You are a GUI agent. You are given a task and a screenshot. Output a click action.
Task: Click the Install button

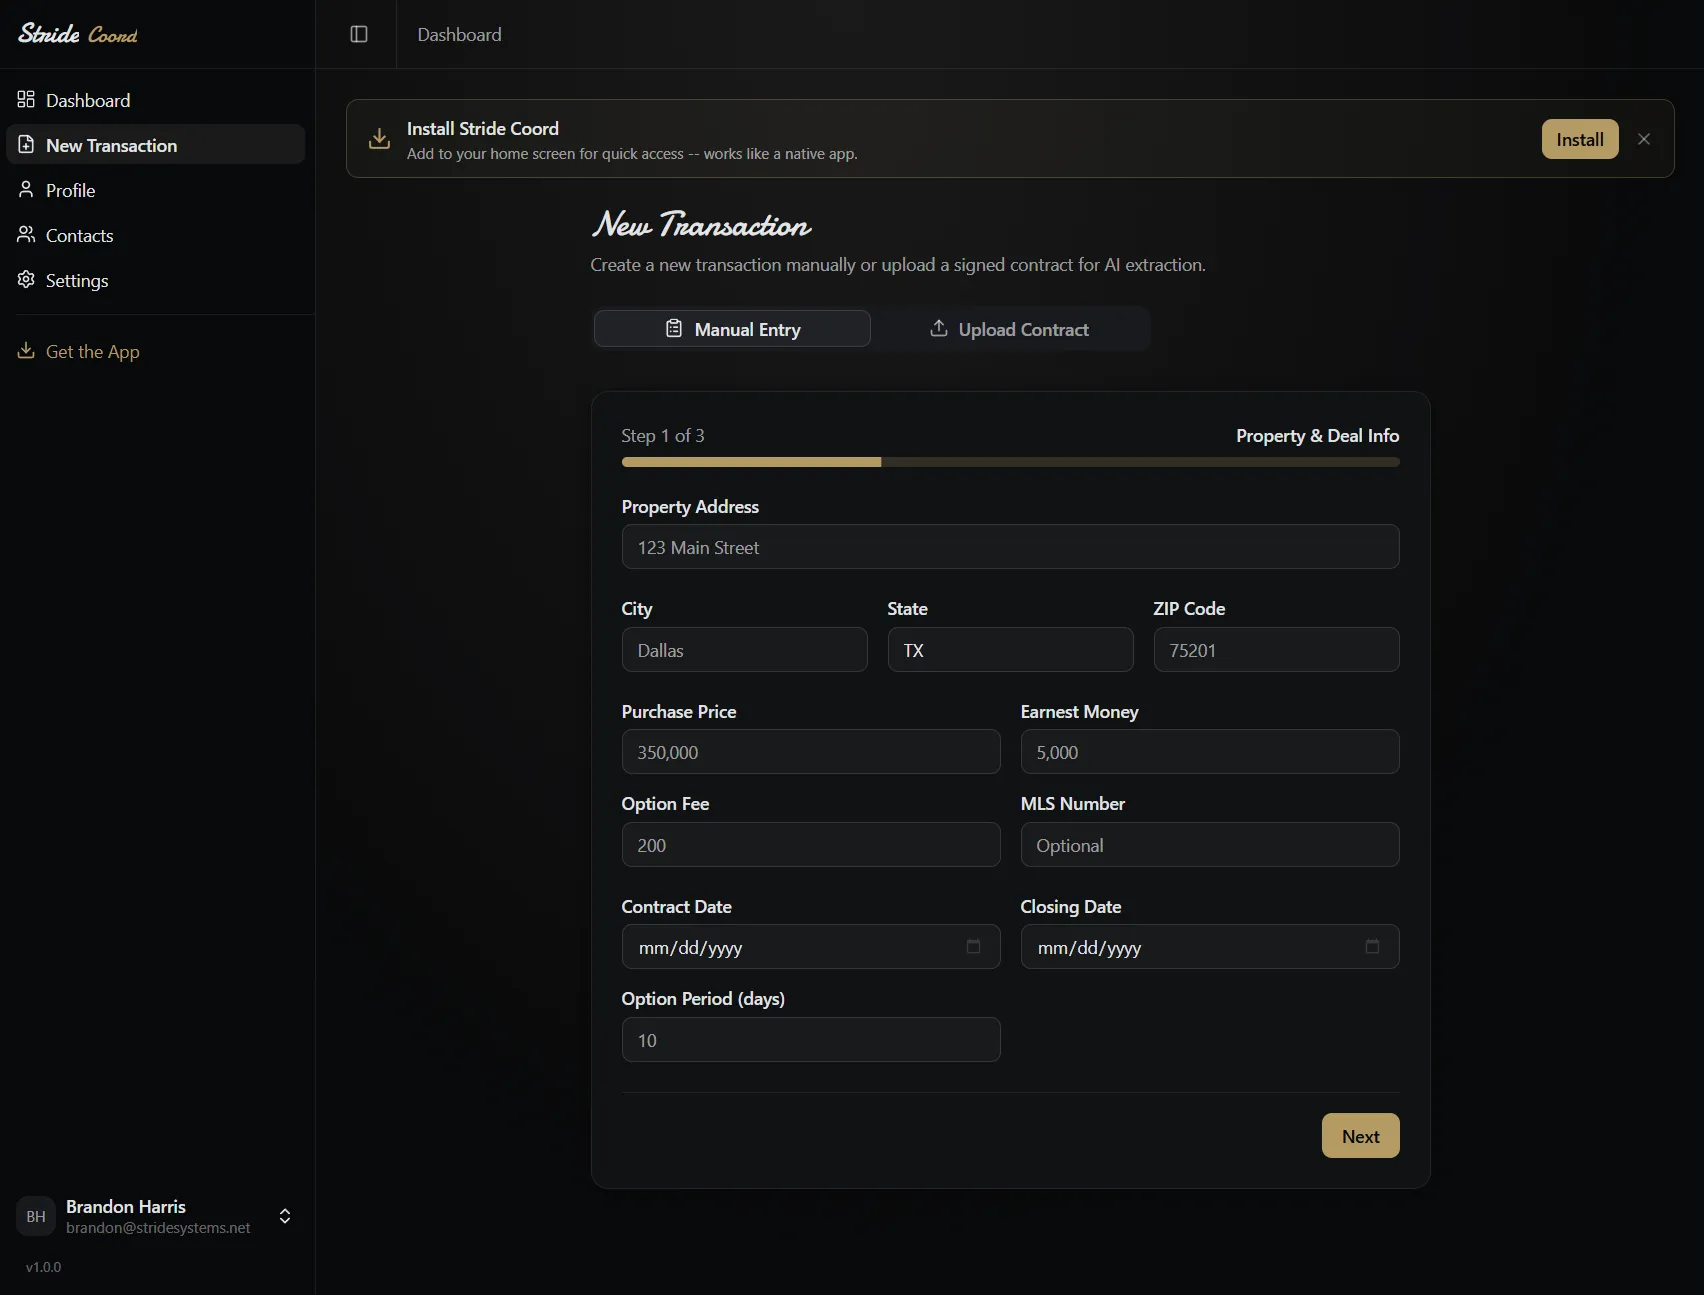(x=1579, y=139)
